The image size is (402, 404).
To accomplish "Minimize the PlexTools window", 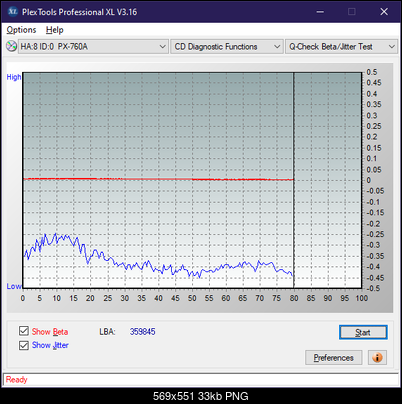I will point(320,12).
